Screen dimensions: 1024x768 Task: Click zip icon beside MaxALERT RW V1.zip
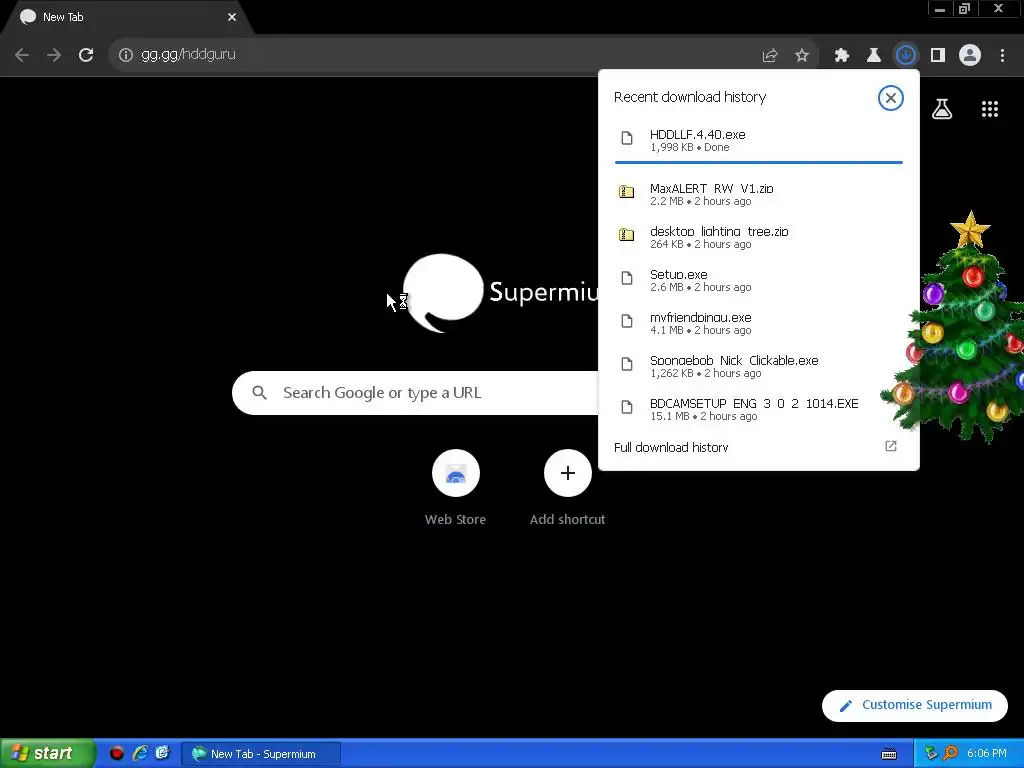tap(627, 192)
